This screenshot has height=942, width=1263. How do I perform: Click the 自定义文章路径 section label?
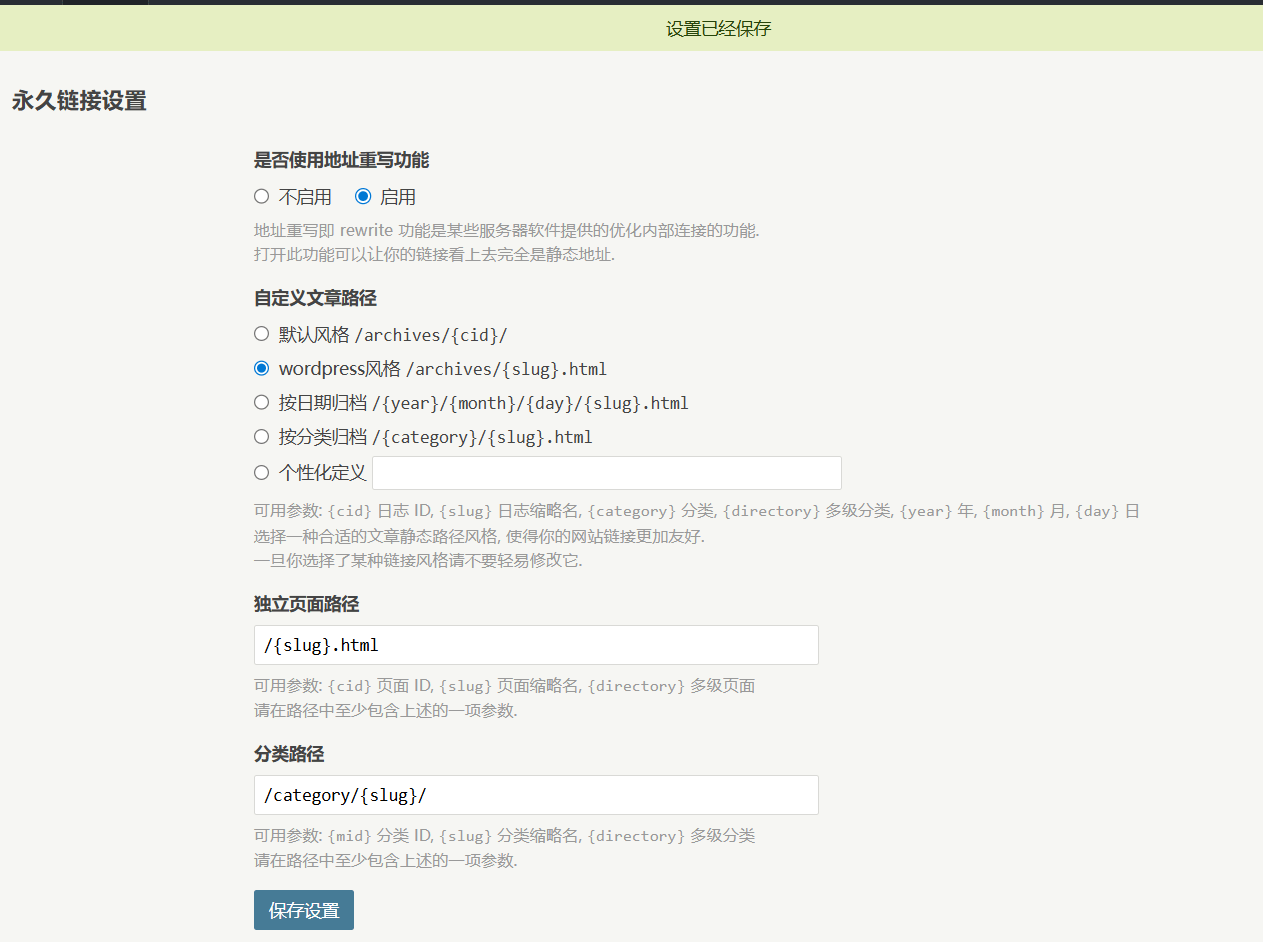pyautogui.click(x=315, y=298)
